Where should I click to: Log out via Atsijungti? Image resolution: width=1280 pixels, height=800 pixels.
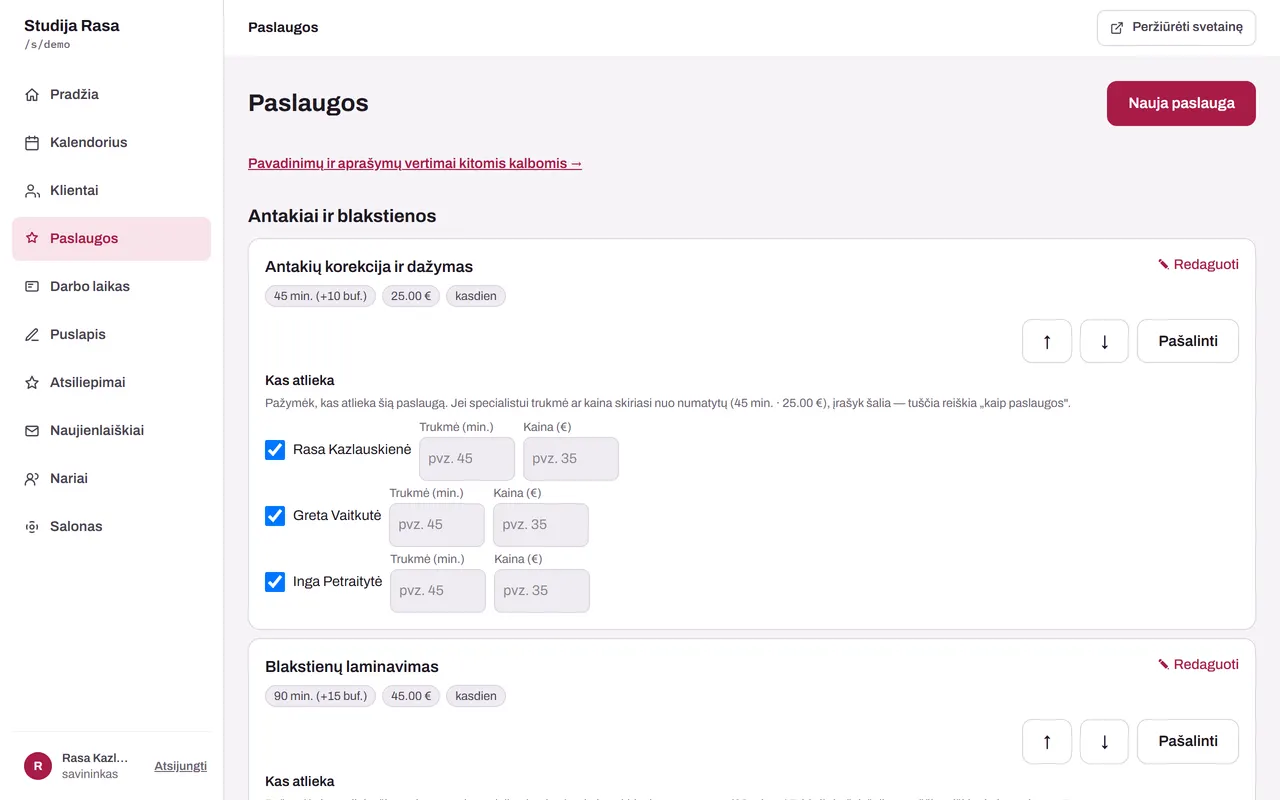coord(180,766)
